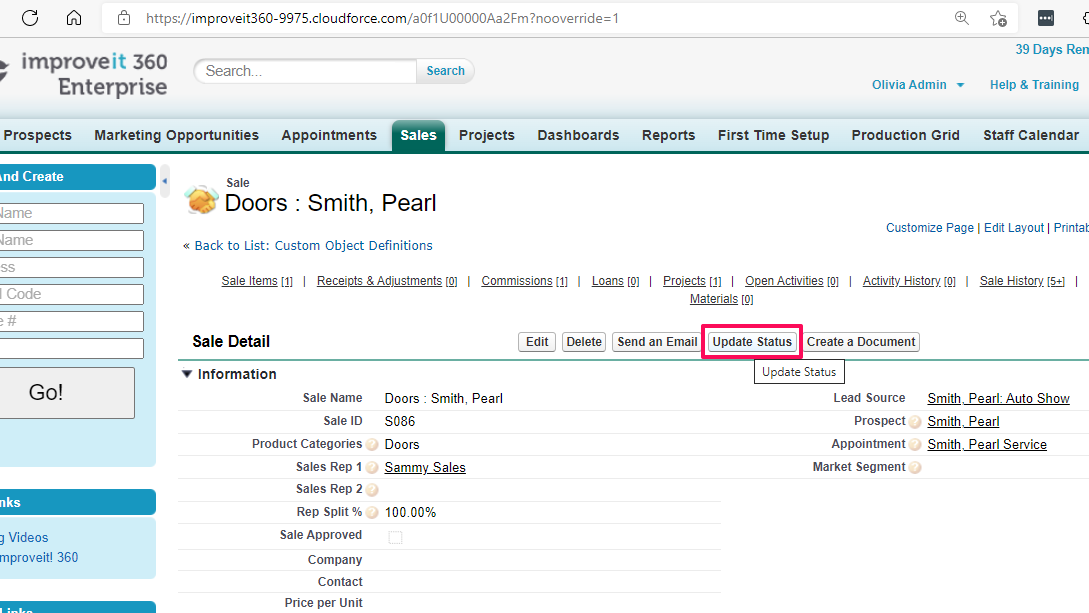Viewport: 1089px width, 613px height.
Task: Jump to Sale History list
Action: tap(1022, 281)
